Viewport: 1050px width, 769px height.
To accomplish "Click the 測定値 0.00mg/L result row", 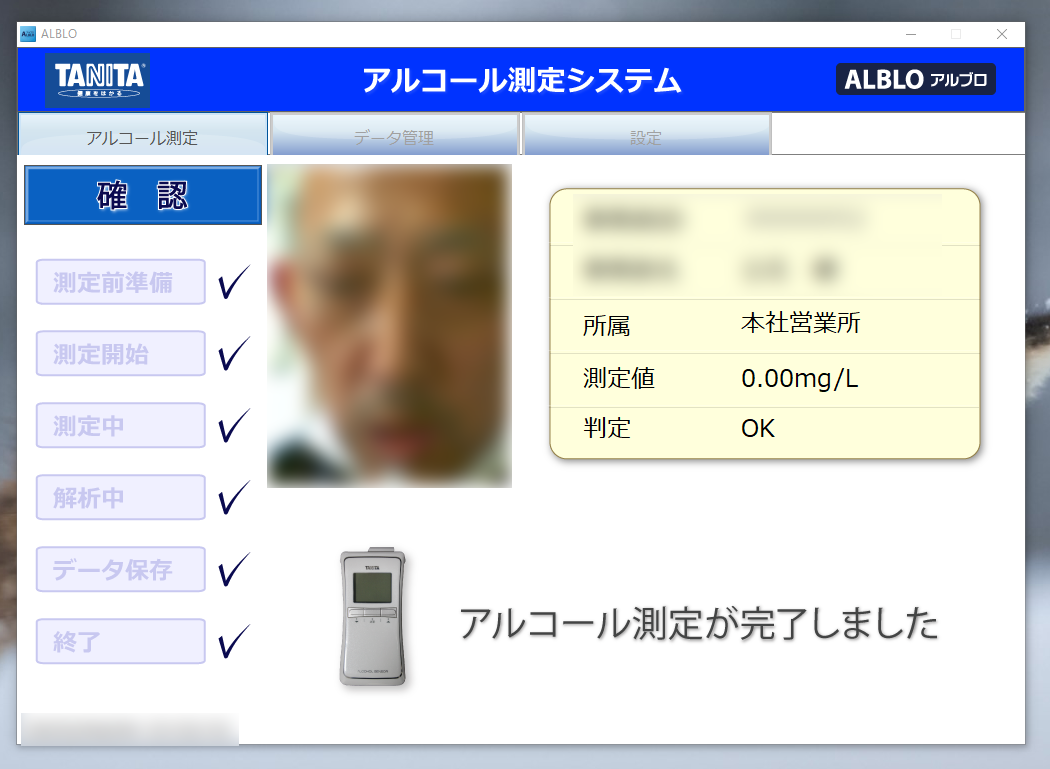I will coord(764,380).
